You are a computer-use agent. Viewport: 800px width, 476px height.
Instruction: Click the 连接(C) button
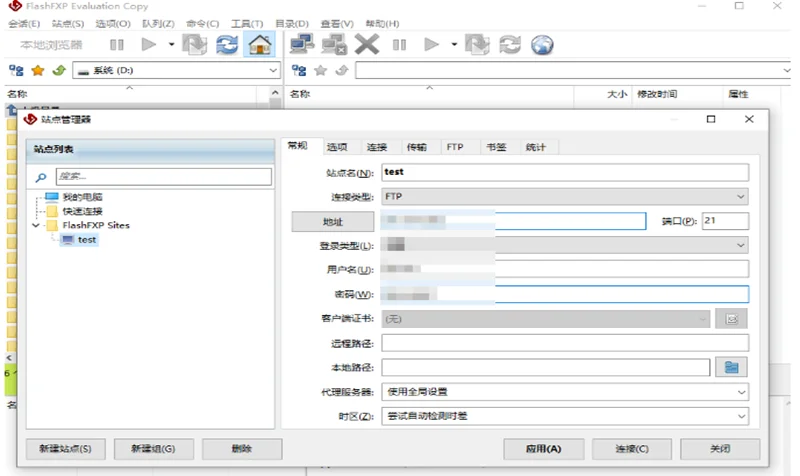(632, 449)
